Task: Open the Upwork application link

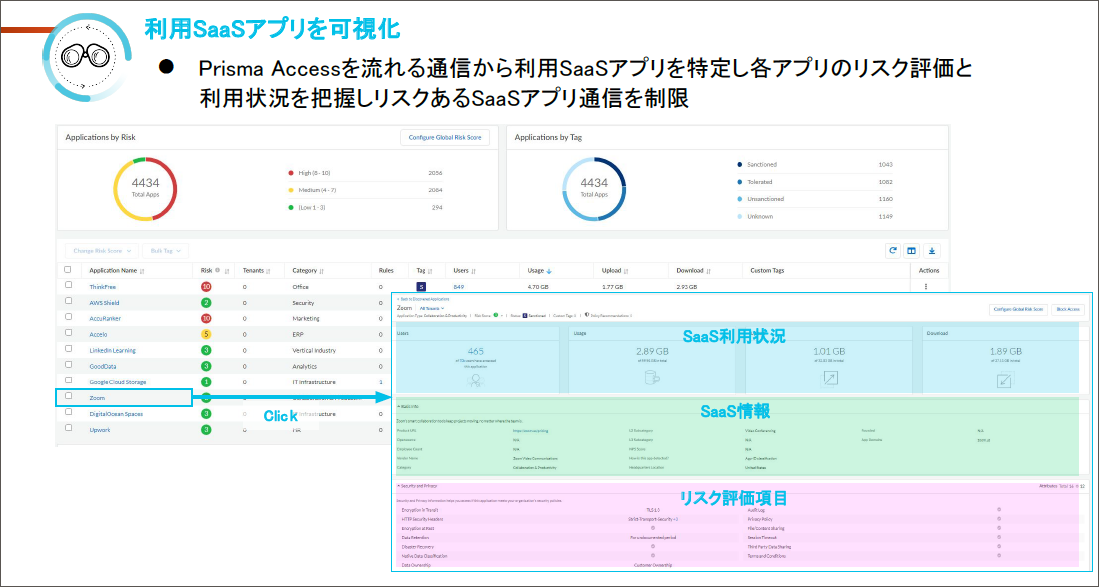Action: (x=100, y=429)
